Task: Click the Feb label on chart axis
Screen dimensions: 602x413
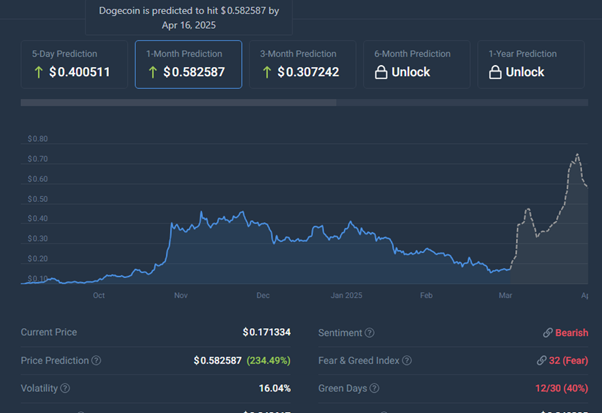Action: tap(426, 295)
